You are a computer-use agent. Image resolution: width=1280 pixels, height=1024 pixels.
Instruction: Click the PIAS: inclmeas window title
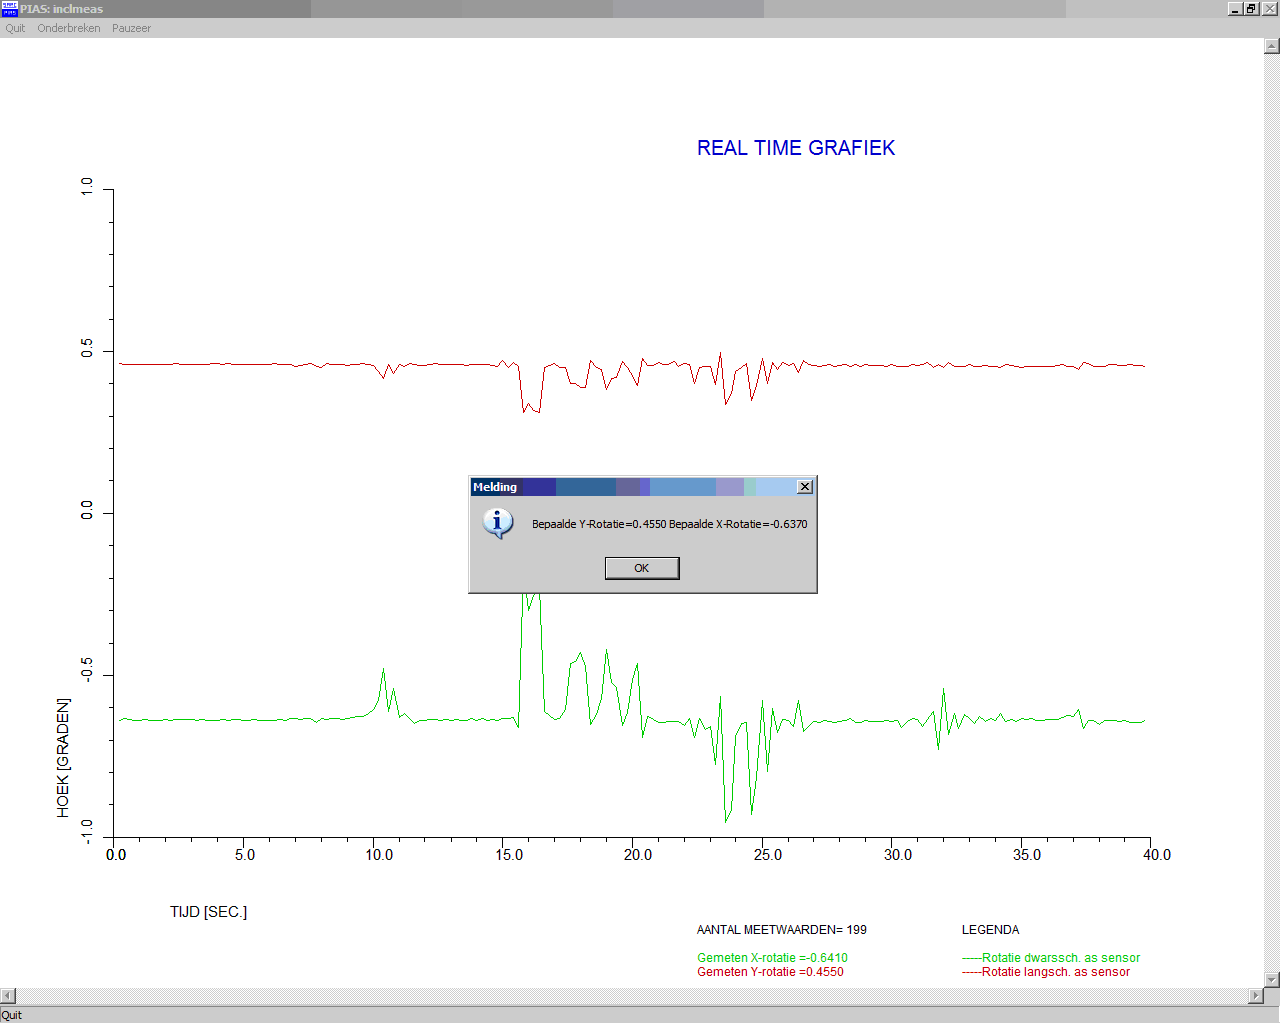pyautogui.click(x=61, y=9)
